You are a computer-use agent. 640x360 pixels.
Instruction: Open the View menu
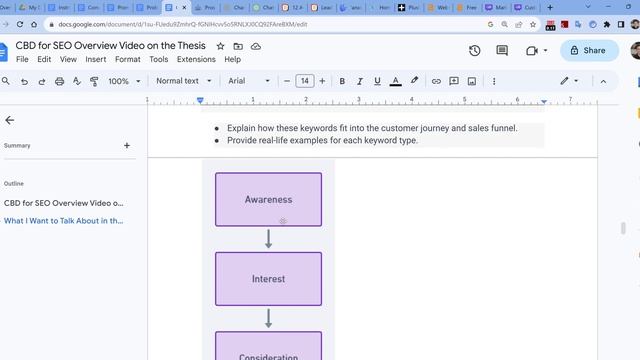coord(68,59)
